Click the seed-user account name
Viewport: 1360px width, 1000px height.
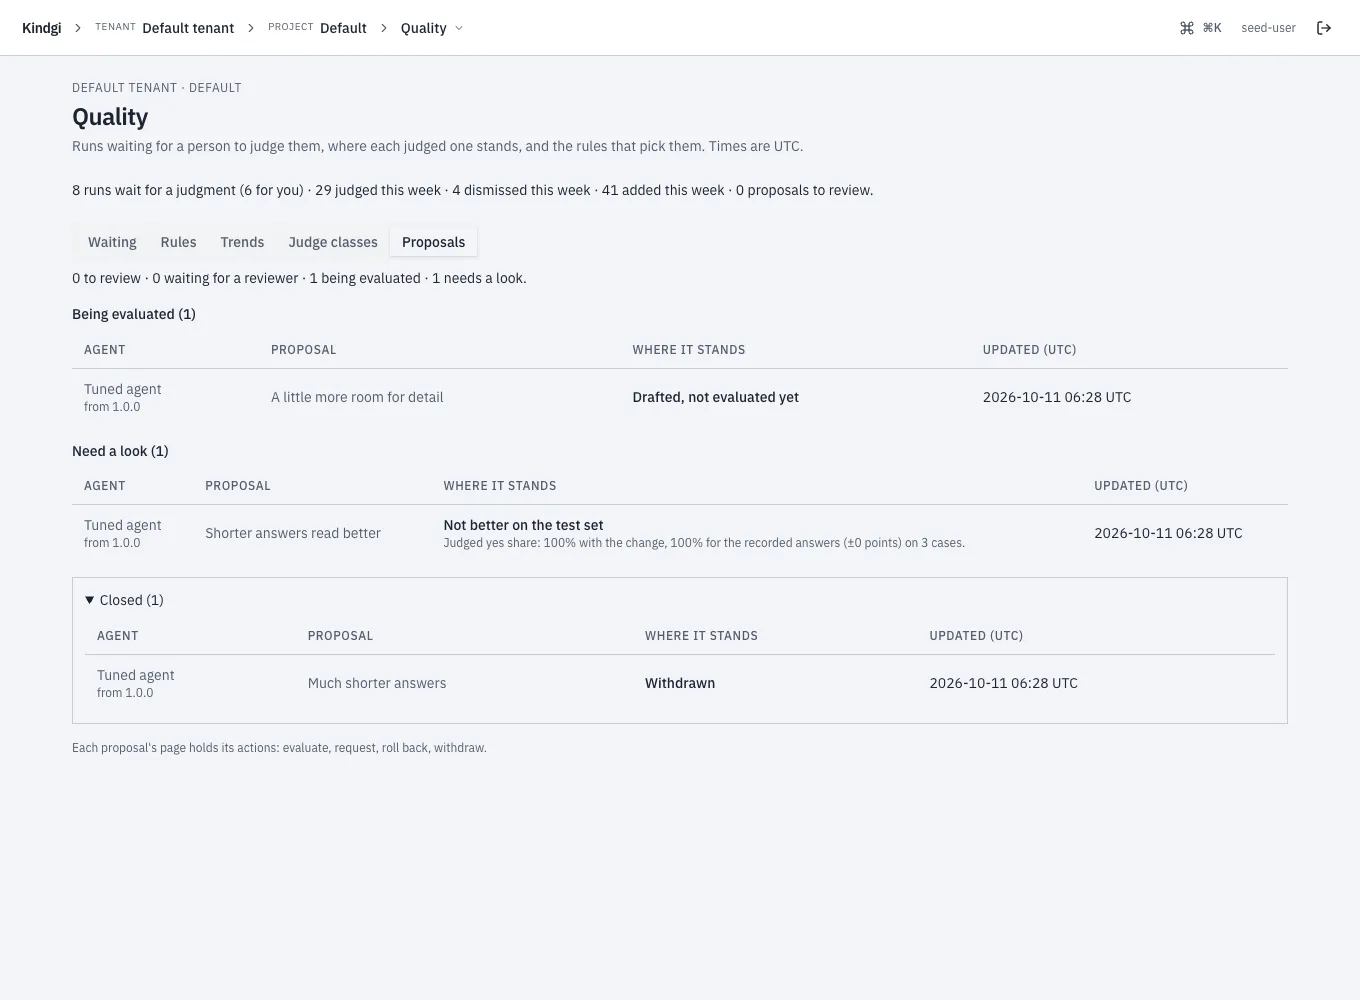pyautogui.click(x=1268, y=28)
